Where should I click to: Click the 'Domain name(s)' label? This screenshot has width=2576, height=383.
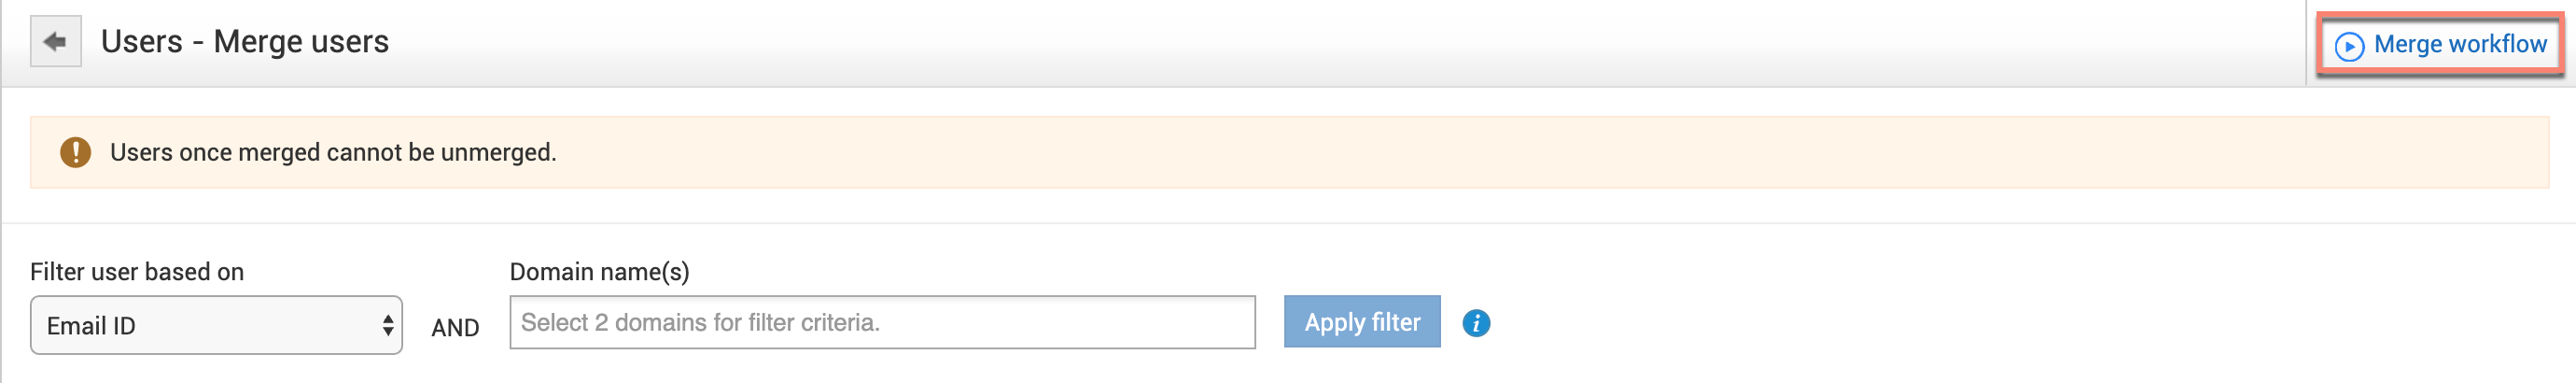(x=599, y=272)
